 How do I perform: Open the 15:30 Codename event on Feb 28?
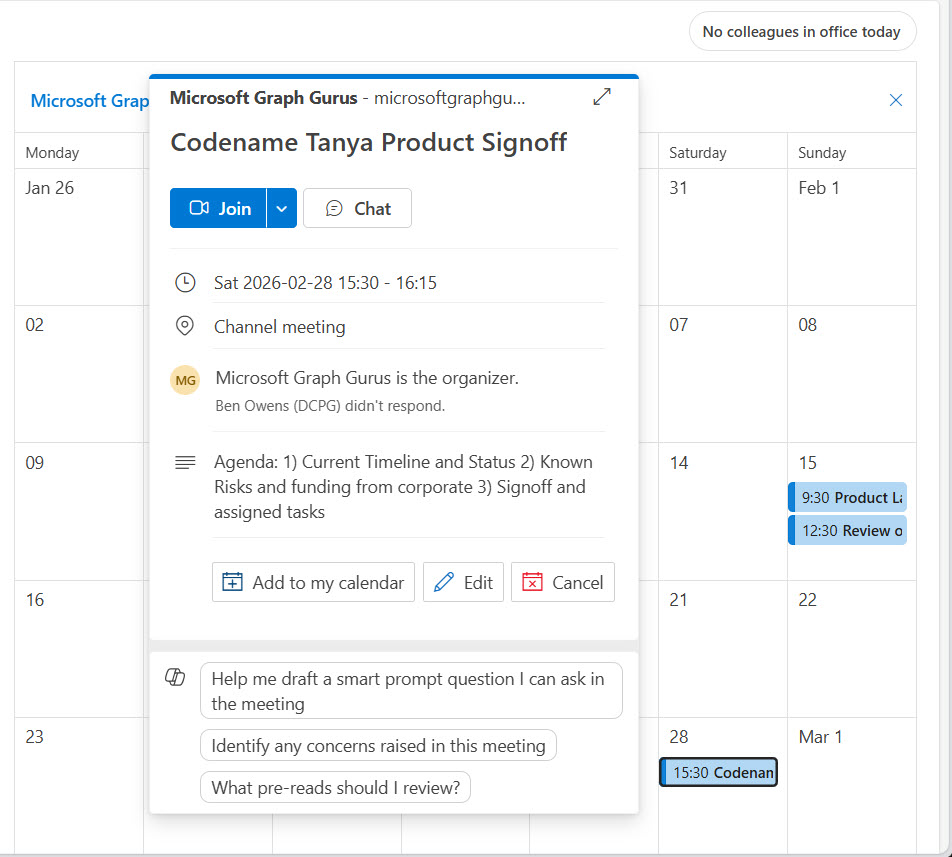718,772
